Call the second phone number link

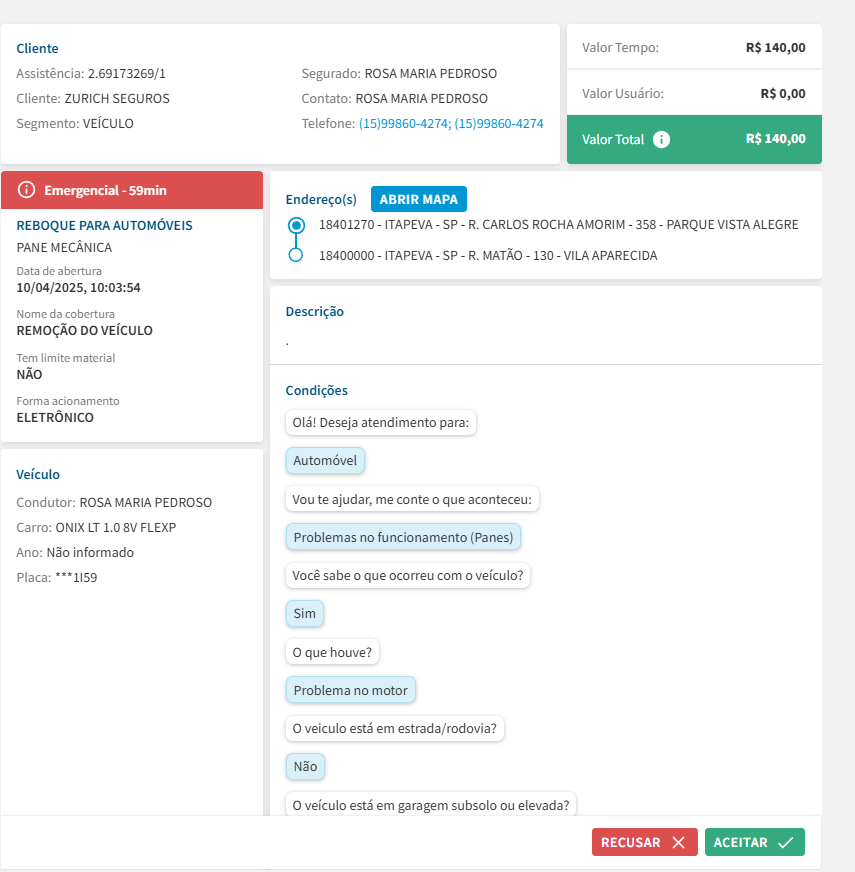499,124
